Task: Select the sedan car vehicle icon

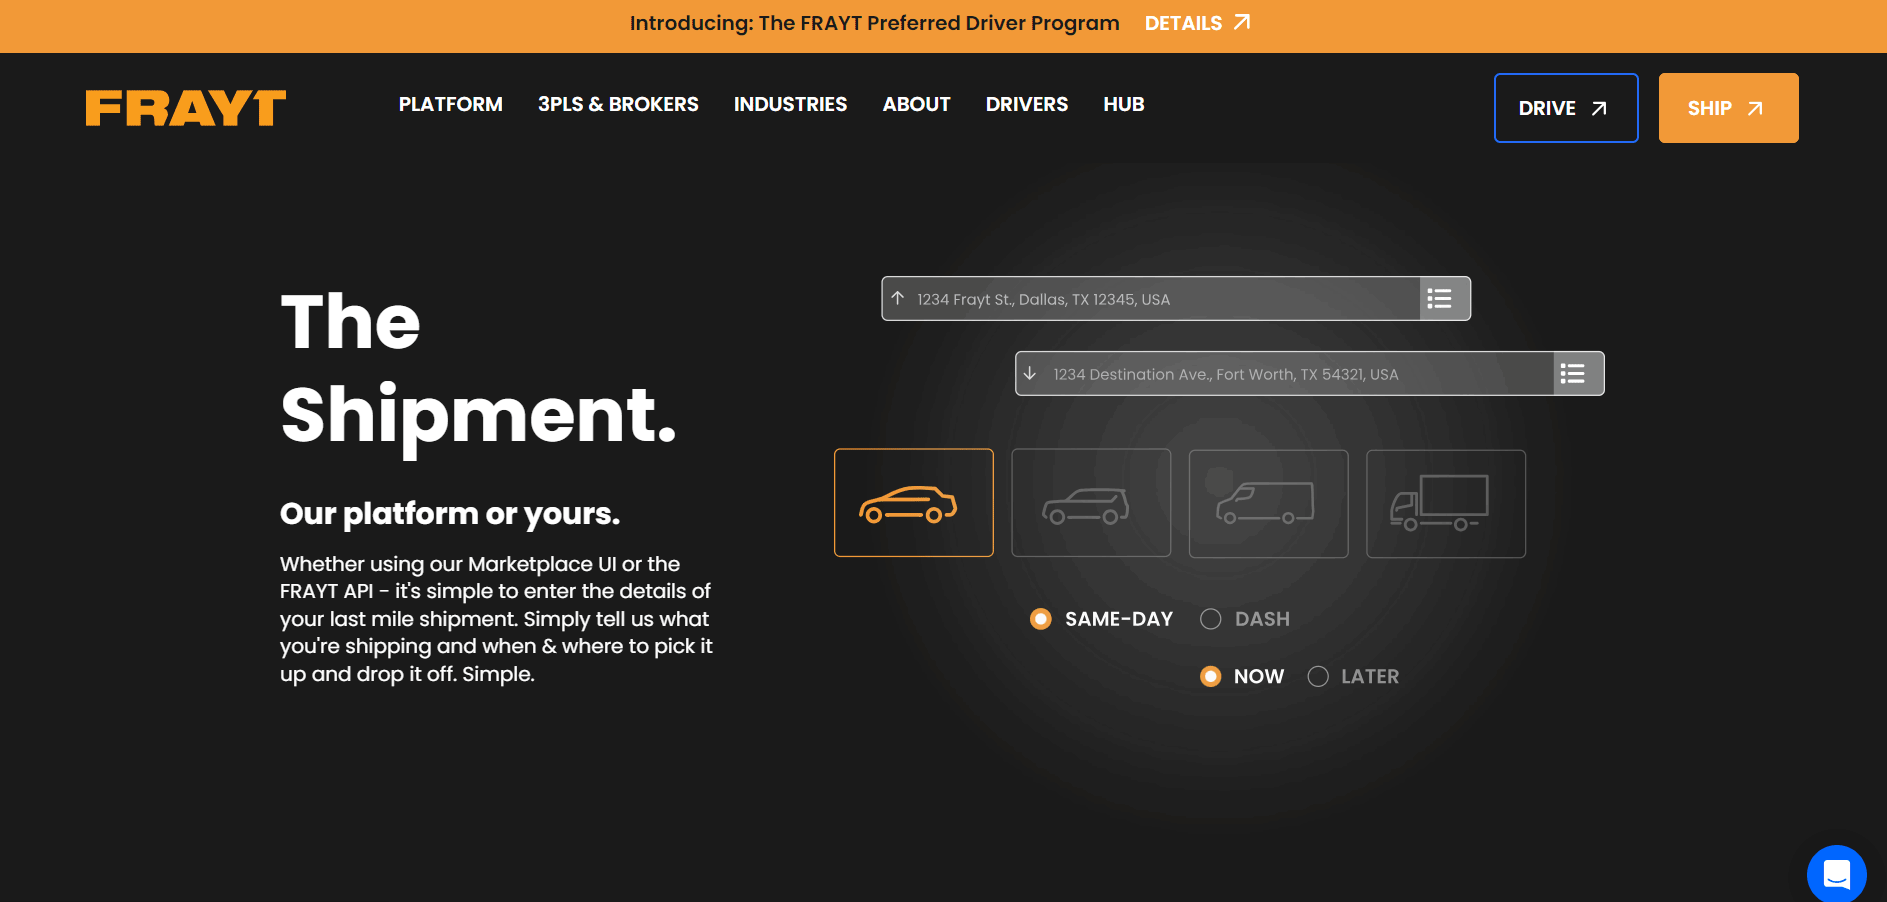Action: (x=913, y=503)
